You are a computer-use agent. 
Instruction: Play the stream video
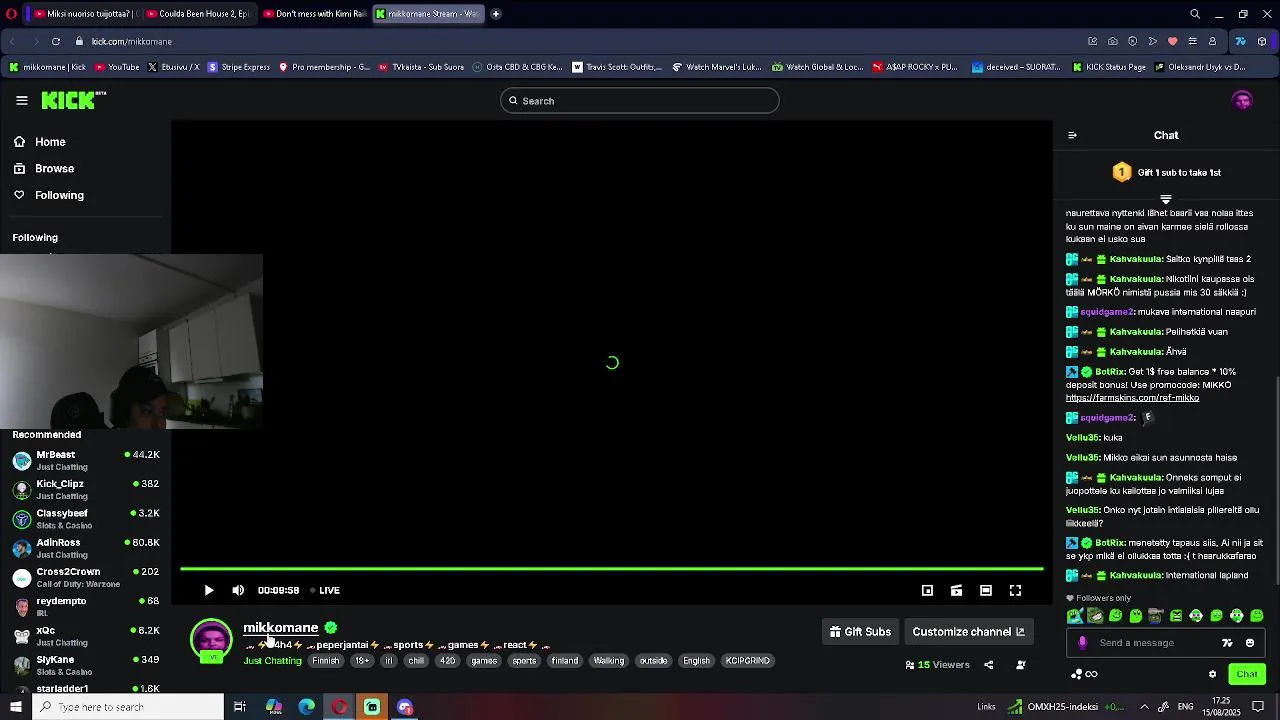(209, 590)
